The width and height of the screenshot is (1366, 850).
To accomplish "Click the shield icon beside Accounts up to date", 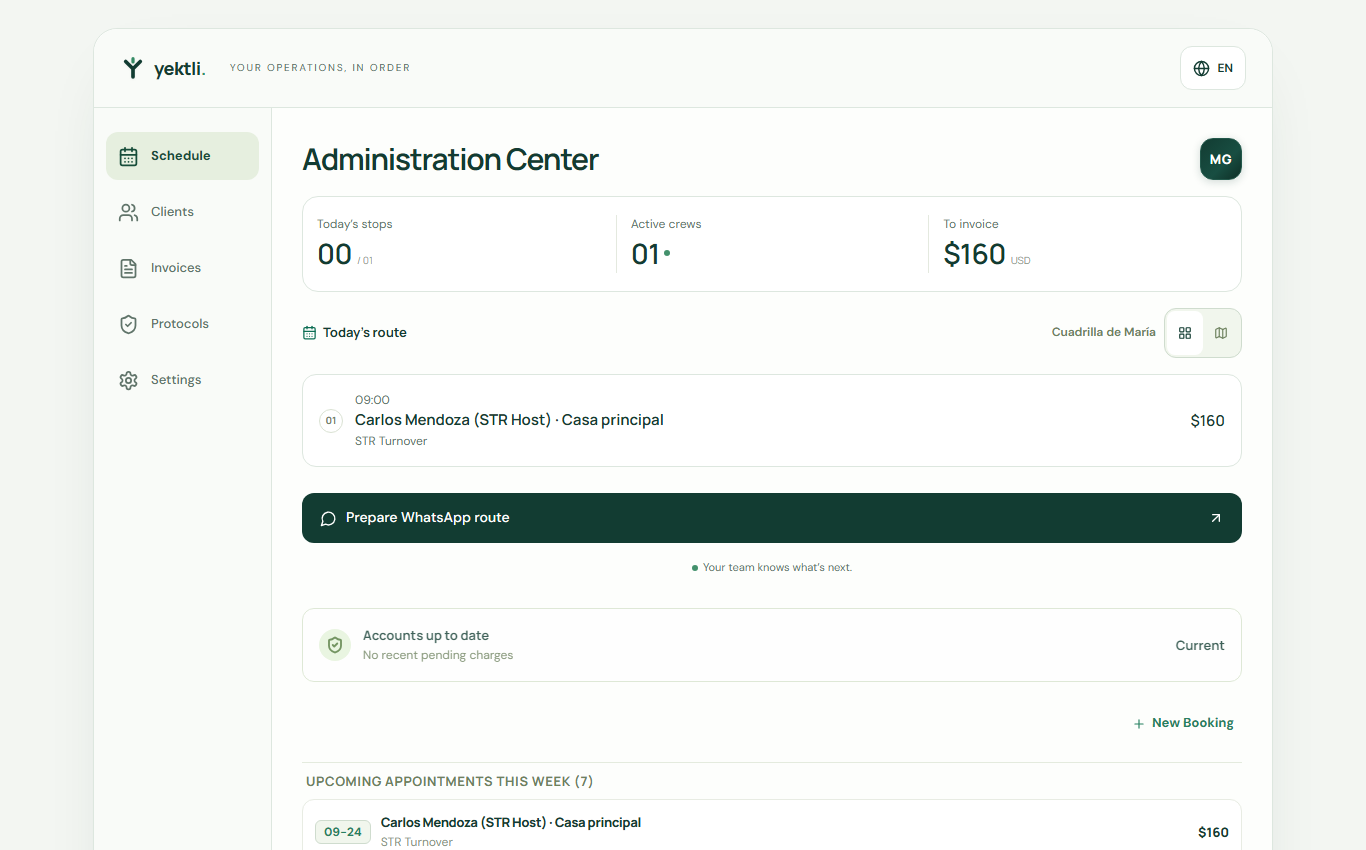I will tap(335, 645).
